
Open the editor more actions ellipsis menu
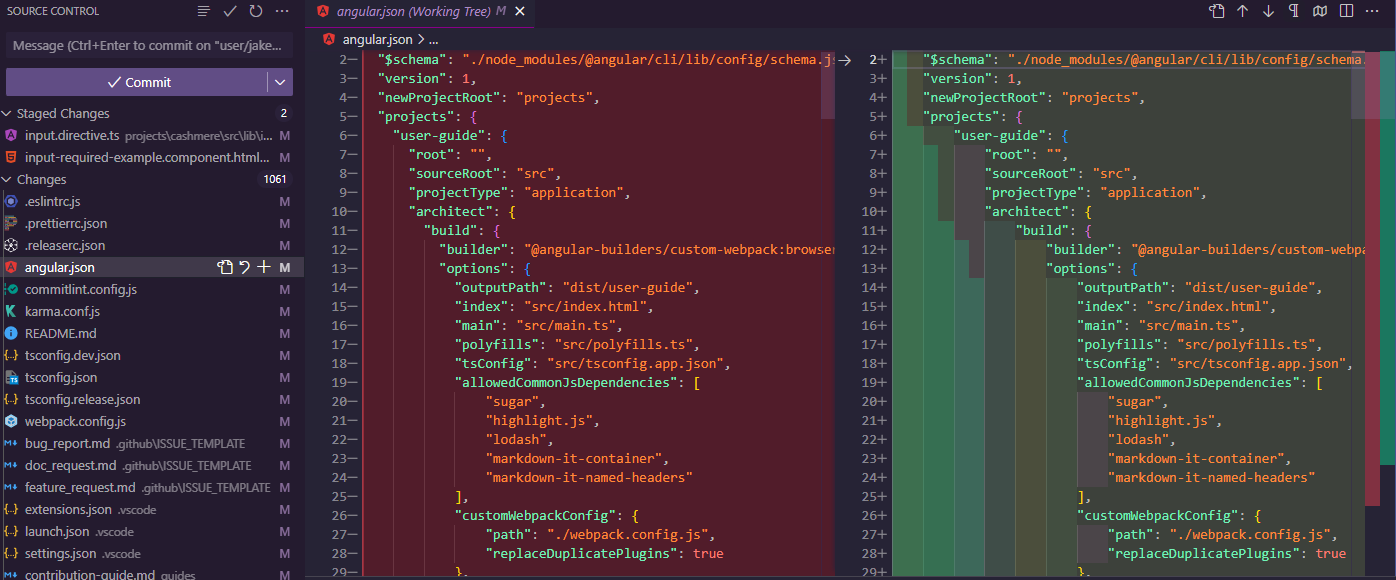click(1373, 11)
